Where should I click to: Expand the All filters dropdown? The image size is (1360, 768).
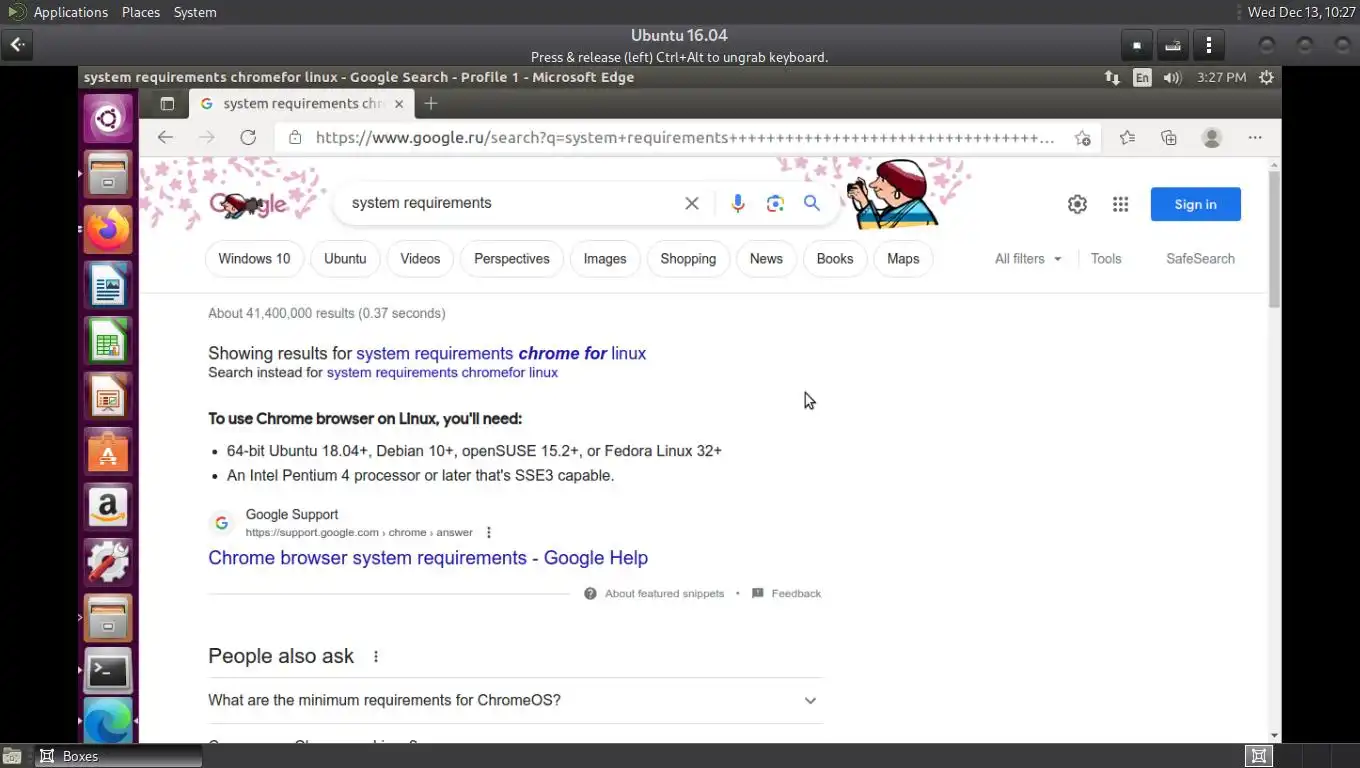pos(1028,259)
